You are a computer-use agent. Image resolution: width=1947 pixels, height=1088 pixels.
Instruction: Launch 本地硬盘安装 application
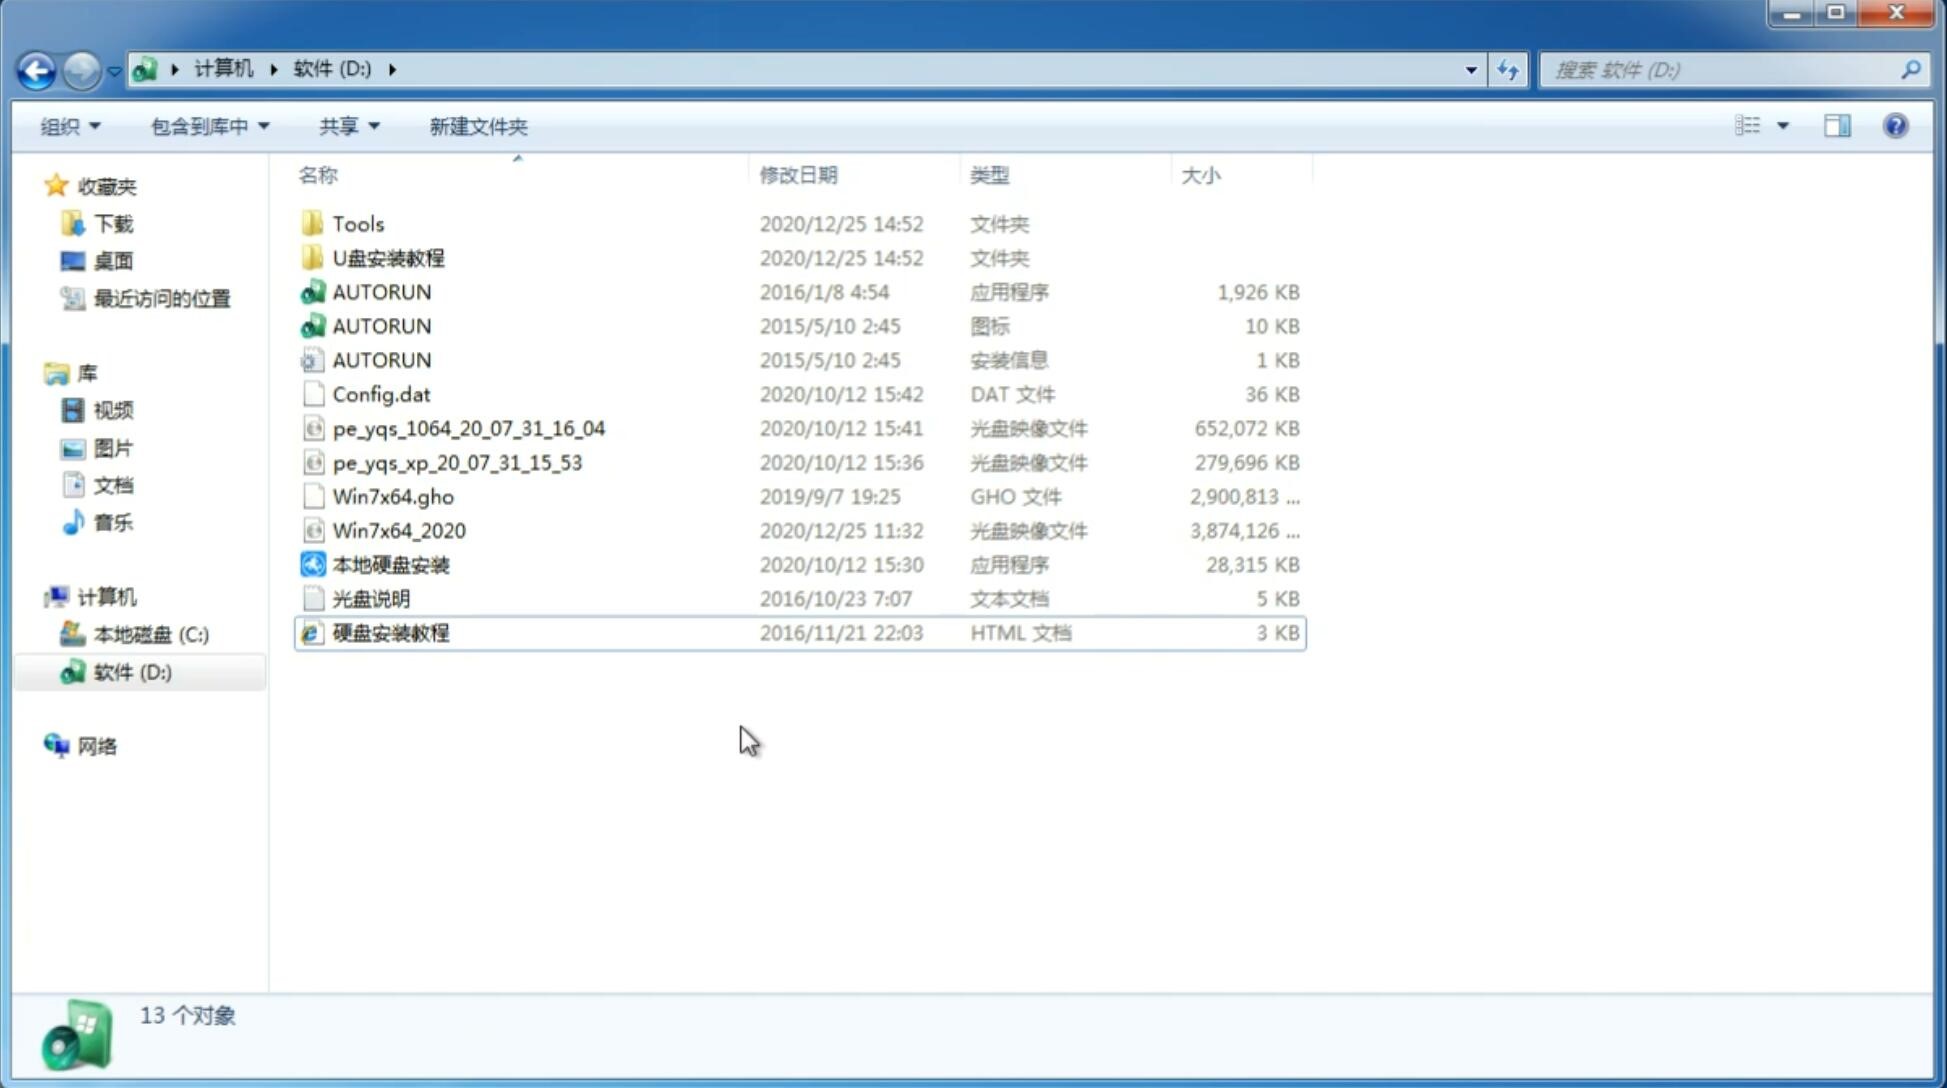click(390, 564)
